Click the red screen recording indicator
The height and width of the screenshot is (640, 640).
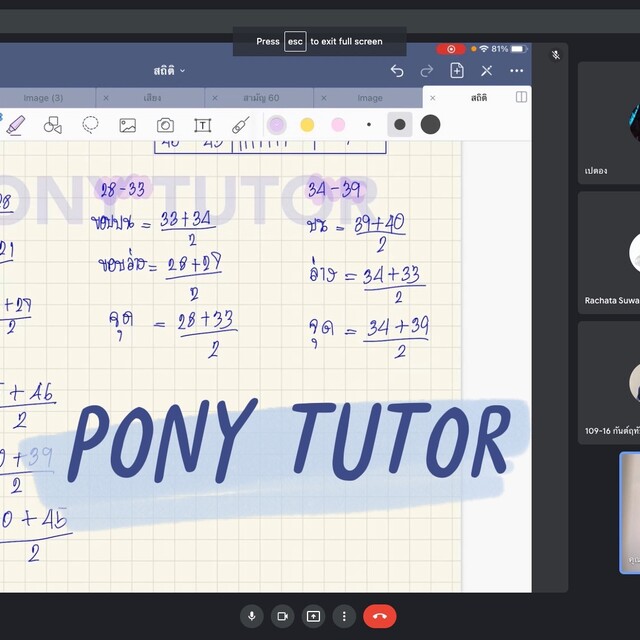click(451, 49)
